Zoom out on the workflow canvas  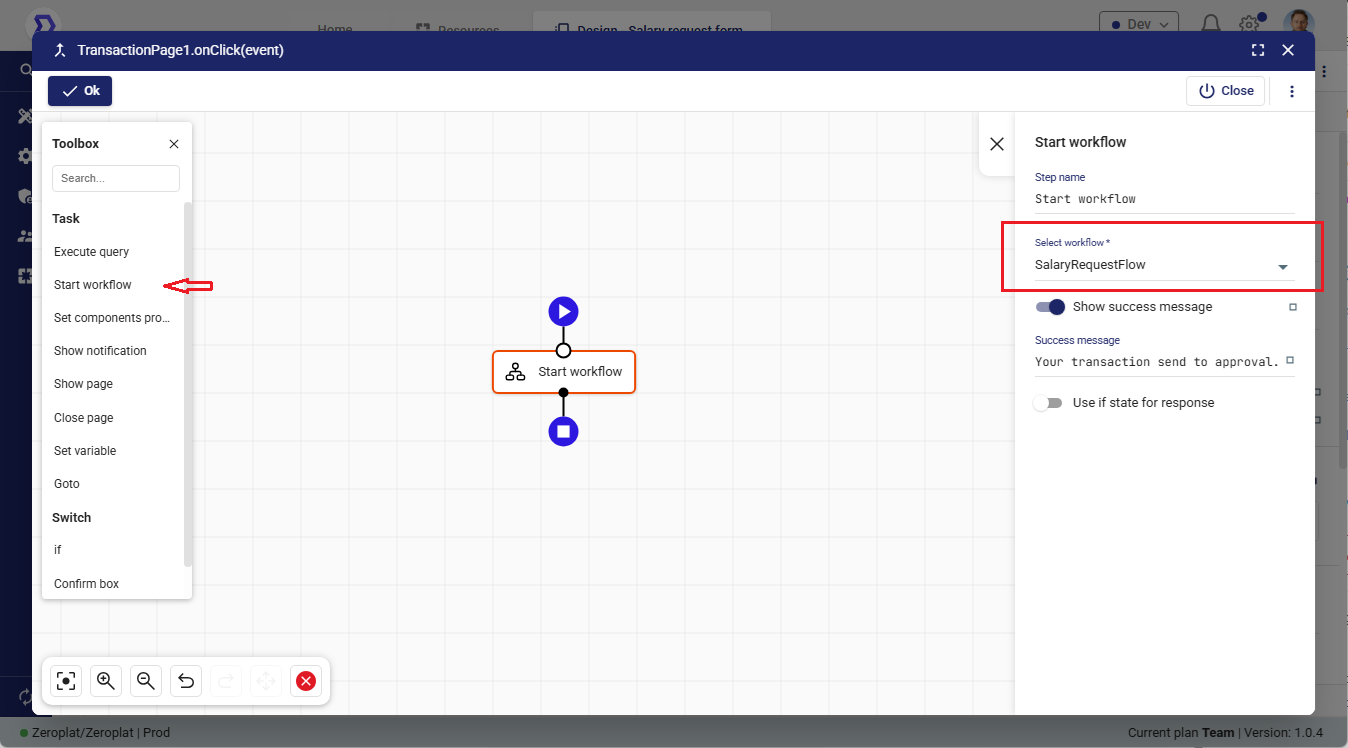[145, 681]
